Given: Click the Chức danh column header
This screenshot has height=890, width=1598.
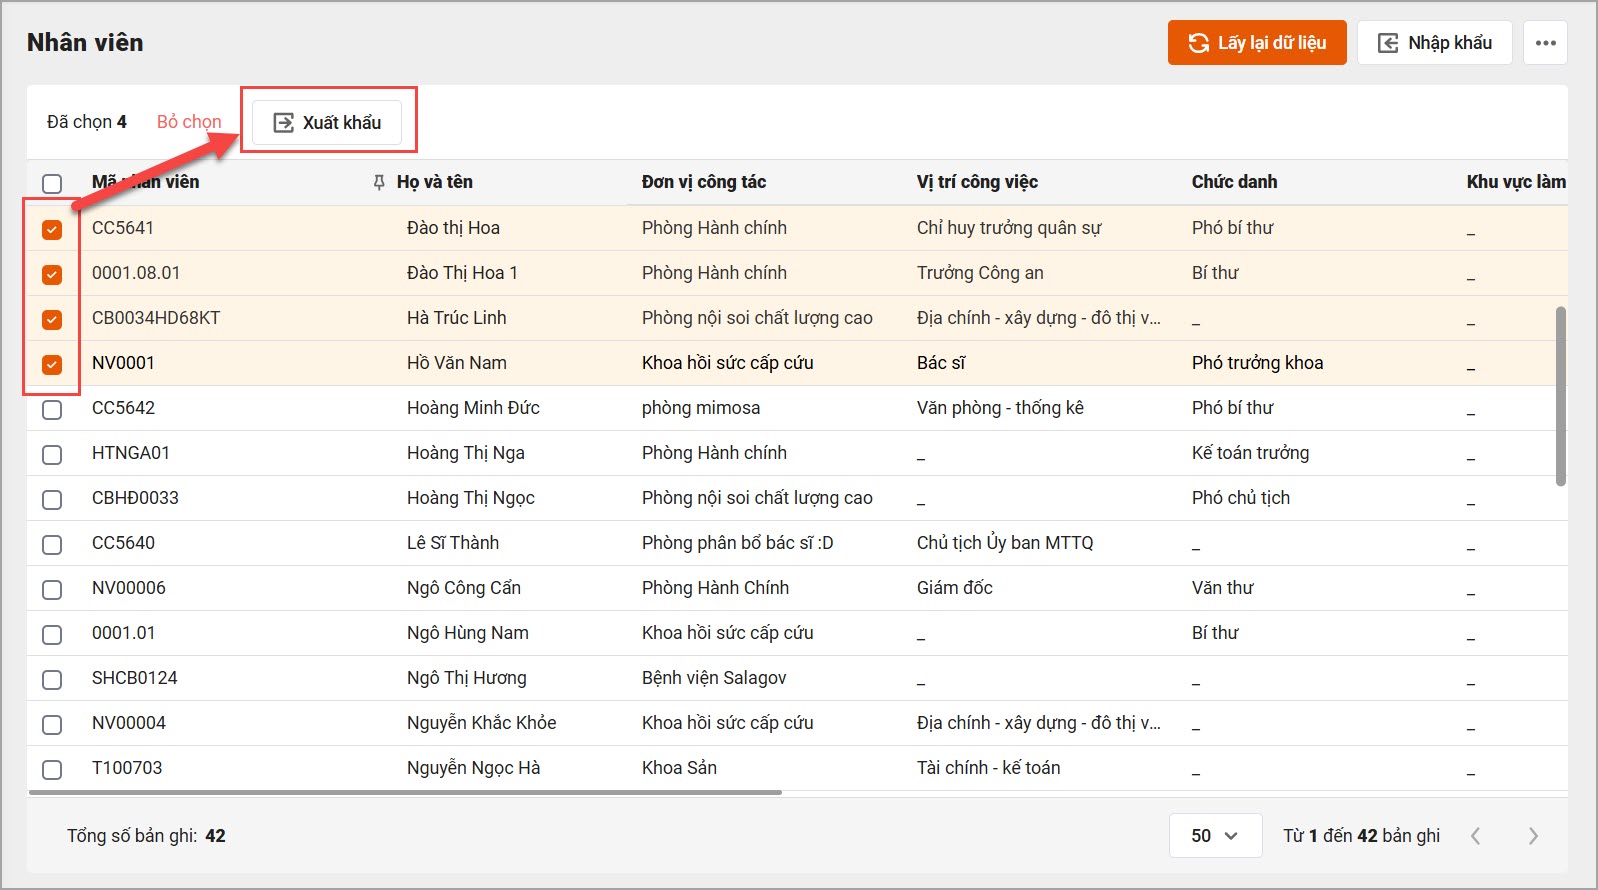Looking at the screenshot, I should 1234,182.
